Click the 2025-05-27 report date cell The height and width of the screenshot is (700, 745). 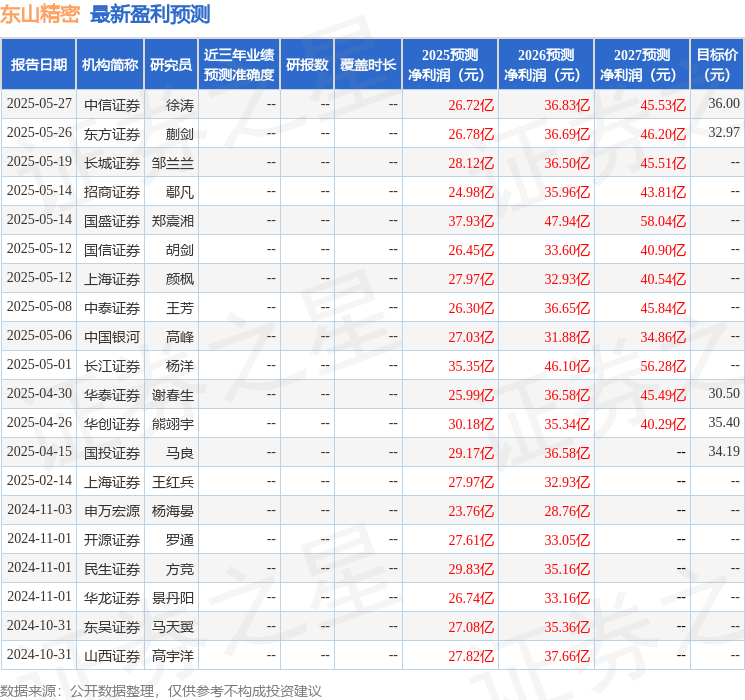(39, 104)
